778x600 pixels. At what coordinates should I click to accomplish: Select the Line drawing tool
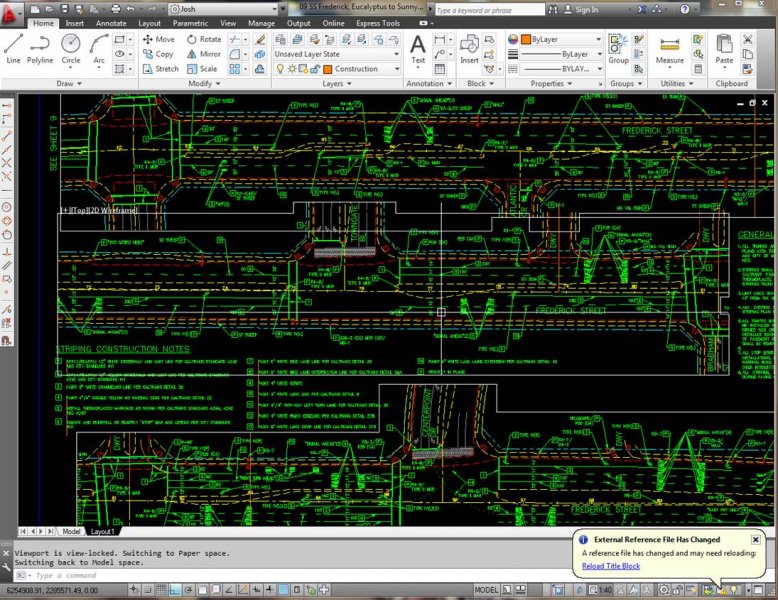13,48
